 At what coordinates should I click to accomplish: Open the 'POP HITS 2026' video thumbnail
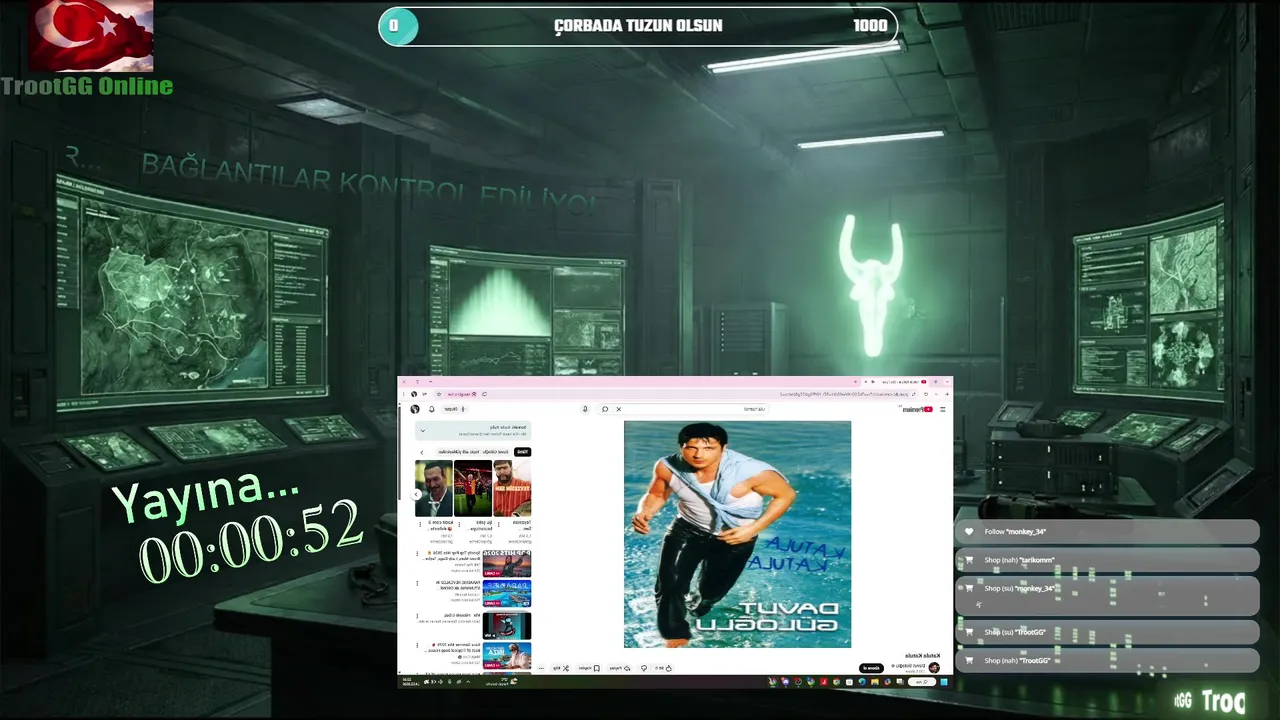click(x=507, y=564)
